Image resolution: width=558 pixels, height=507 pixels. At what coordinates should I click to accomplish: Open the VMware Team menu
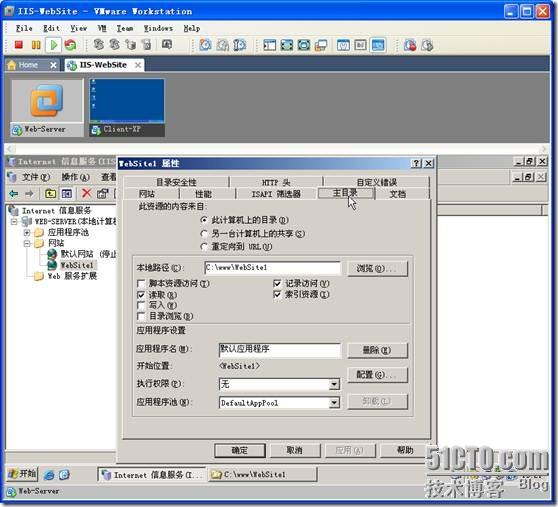(x=125, y=28)
